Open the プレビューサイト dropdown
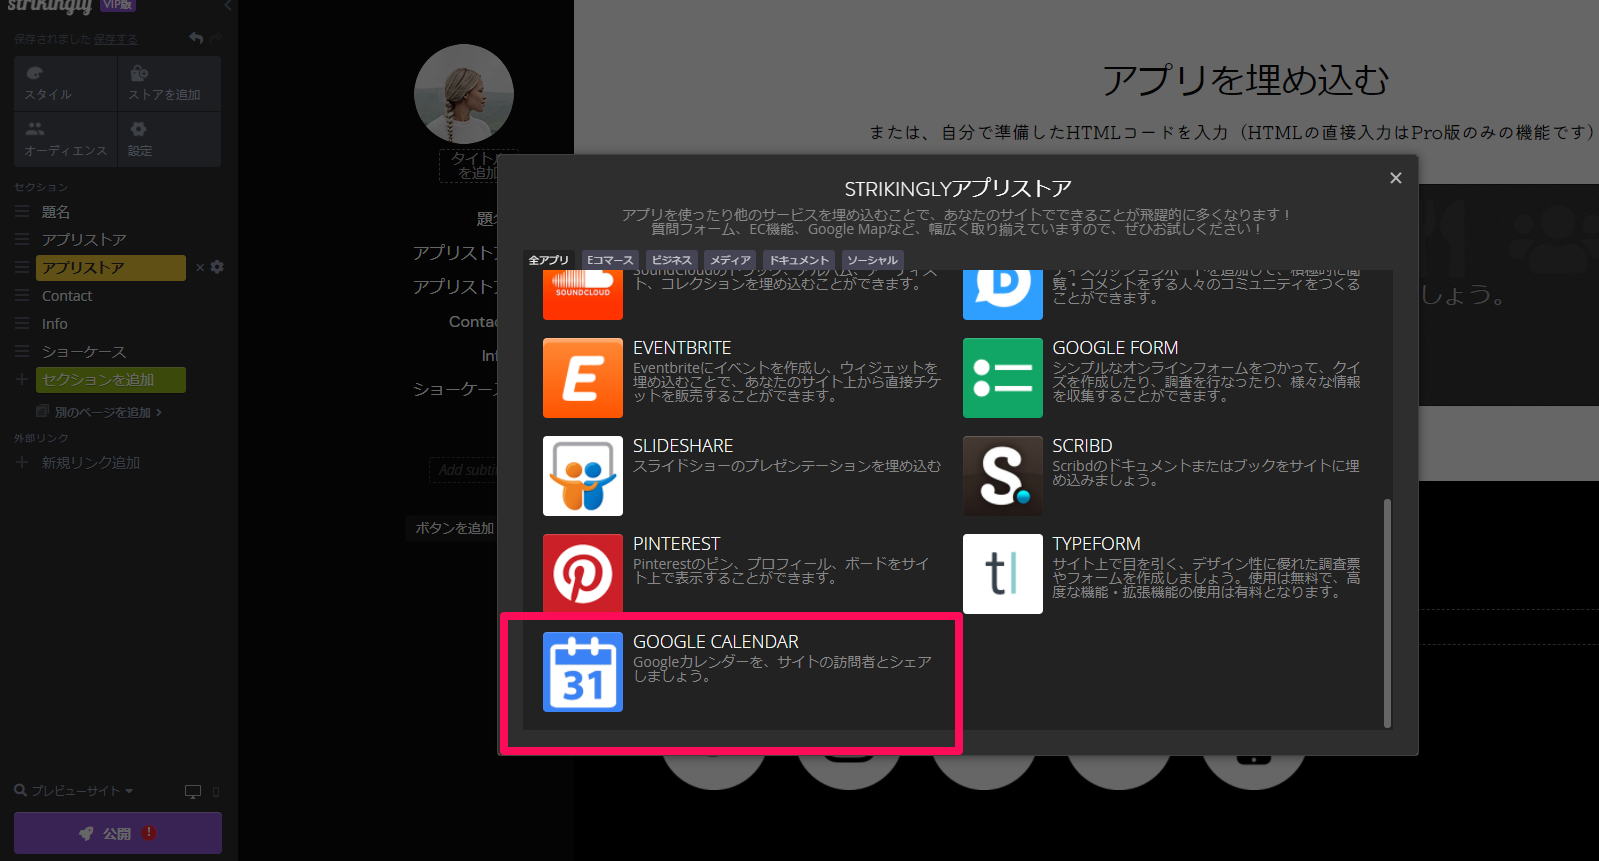This screenshot has width=1599, height=861. [74, 791]
